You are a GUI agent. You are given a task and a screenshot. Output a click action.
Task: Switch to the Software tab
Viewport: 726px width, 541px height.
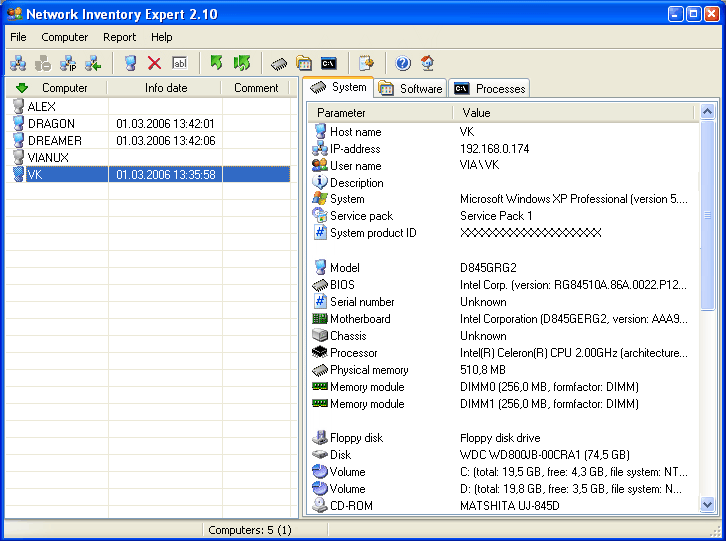click(x=410, y=88)
